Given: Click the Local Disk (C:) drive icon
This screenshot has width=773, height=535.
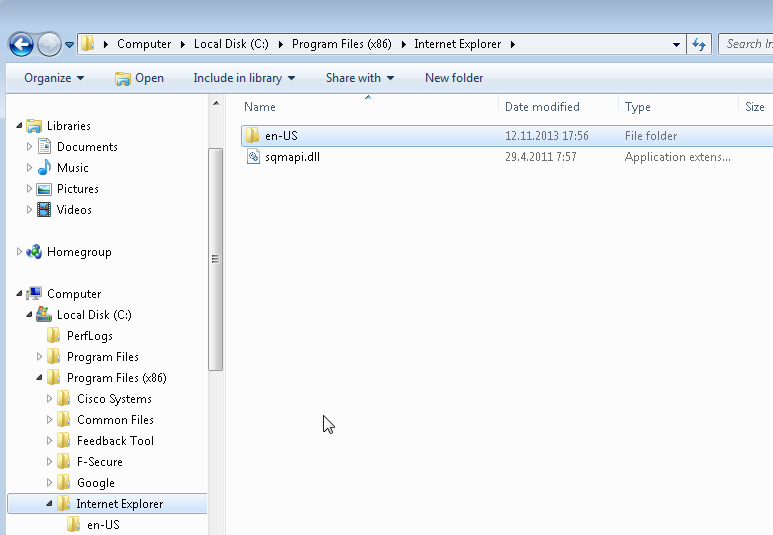Looking at the screenshot, I should click(44, 314).
